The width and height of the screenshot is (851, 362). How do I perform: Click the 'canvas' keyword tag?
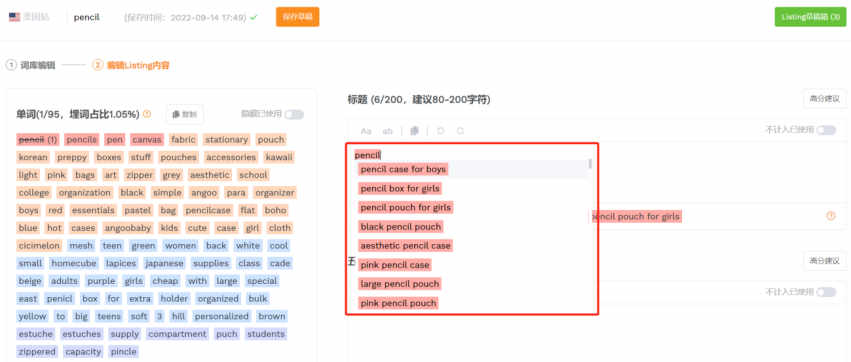tap(147, 139)
